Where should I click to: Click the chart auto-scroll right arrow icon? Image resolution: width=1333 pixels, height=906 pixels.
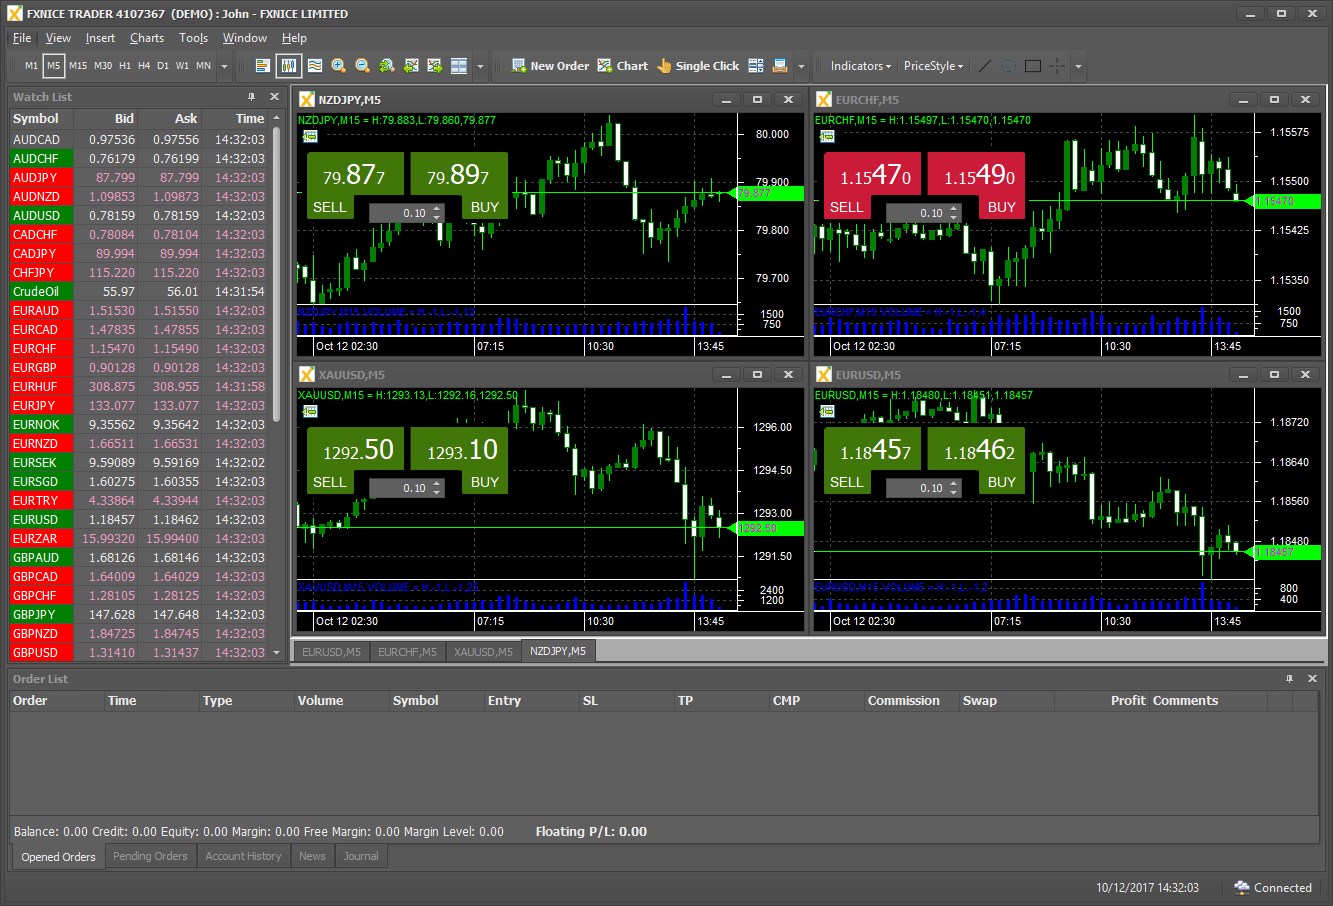435,66
